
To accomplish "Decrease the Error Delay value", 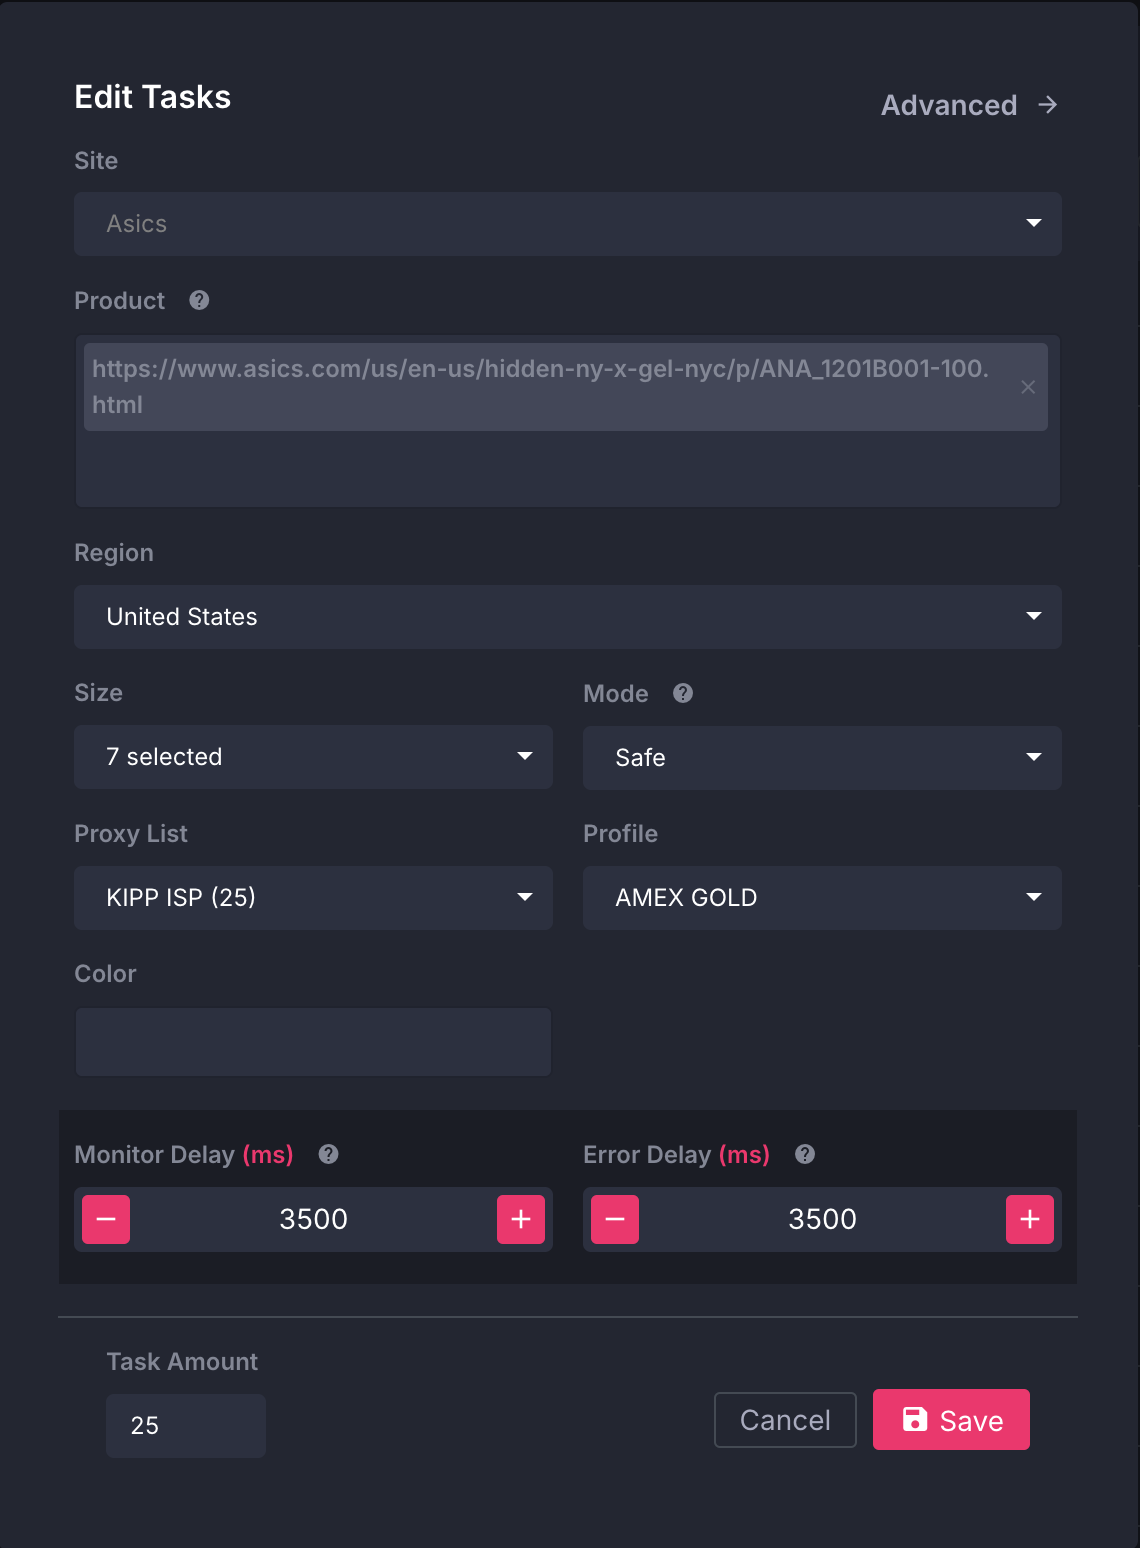I will [x=615, y=1219].
